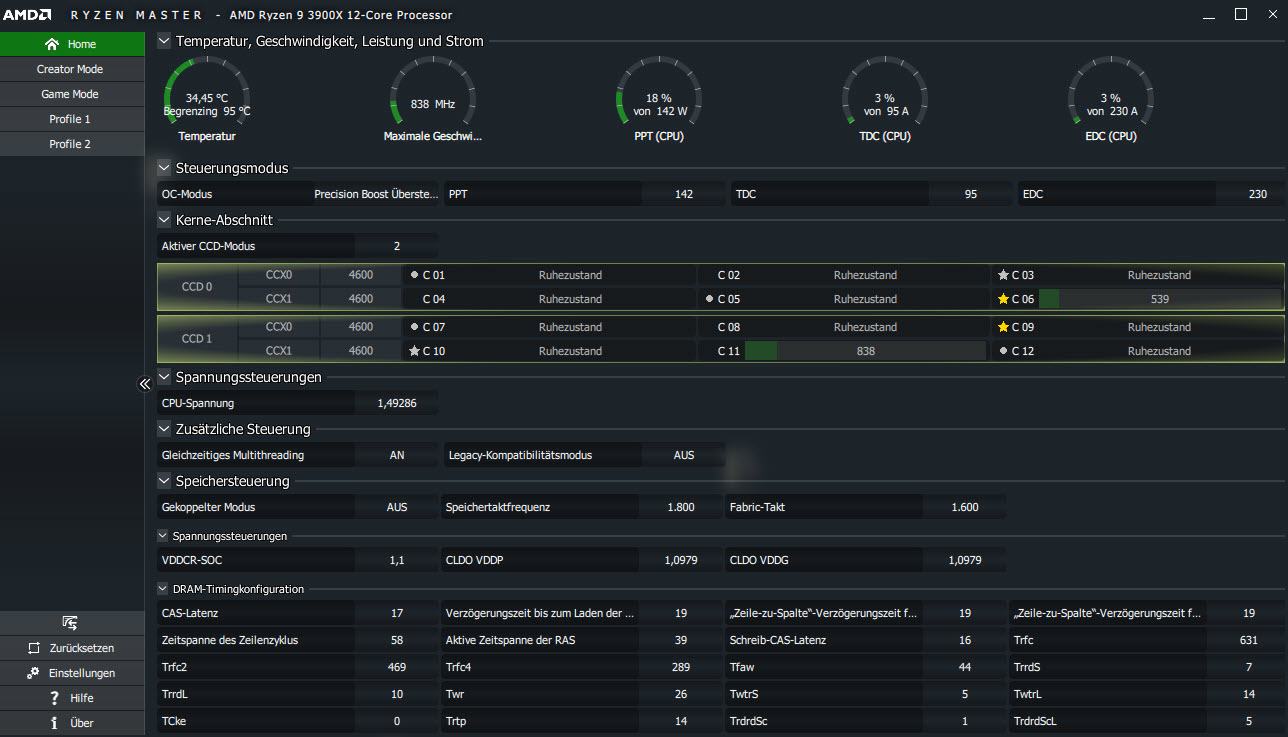Image resolution: width=1288 pixels, height=737 pixels.
Task: Click the CCD 1 CCX1 4600 value
Action: 361,351
